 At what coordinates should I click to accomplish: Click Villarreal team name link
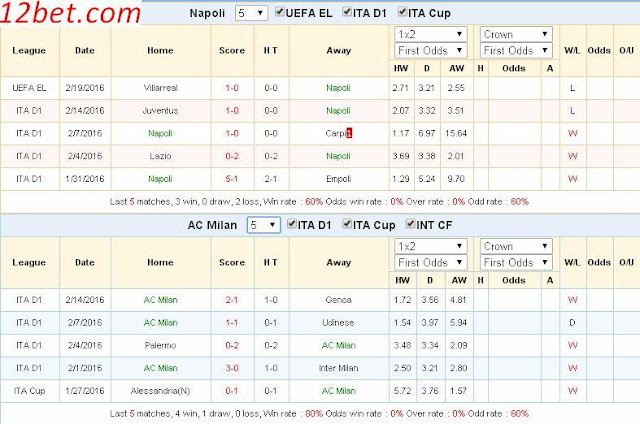point(160,88)
